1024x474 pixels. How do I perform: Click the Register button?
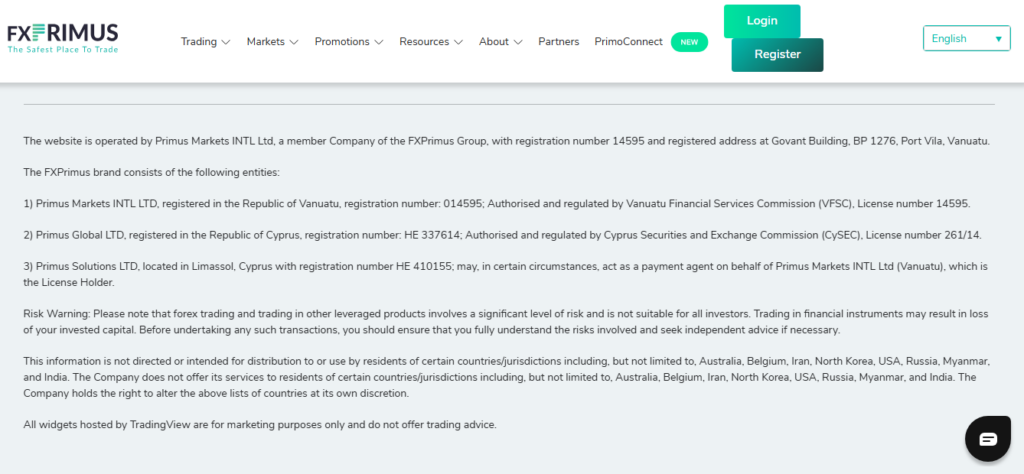click(777, 55)
